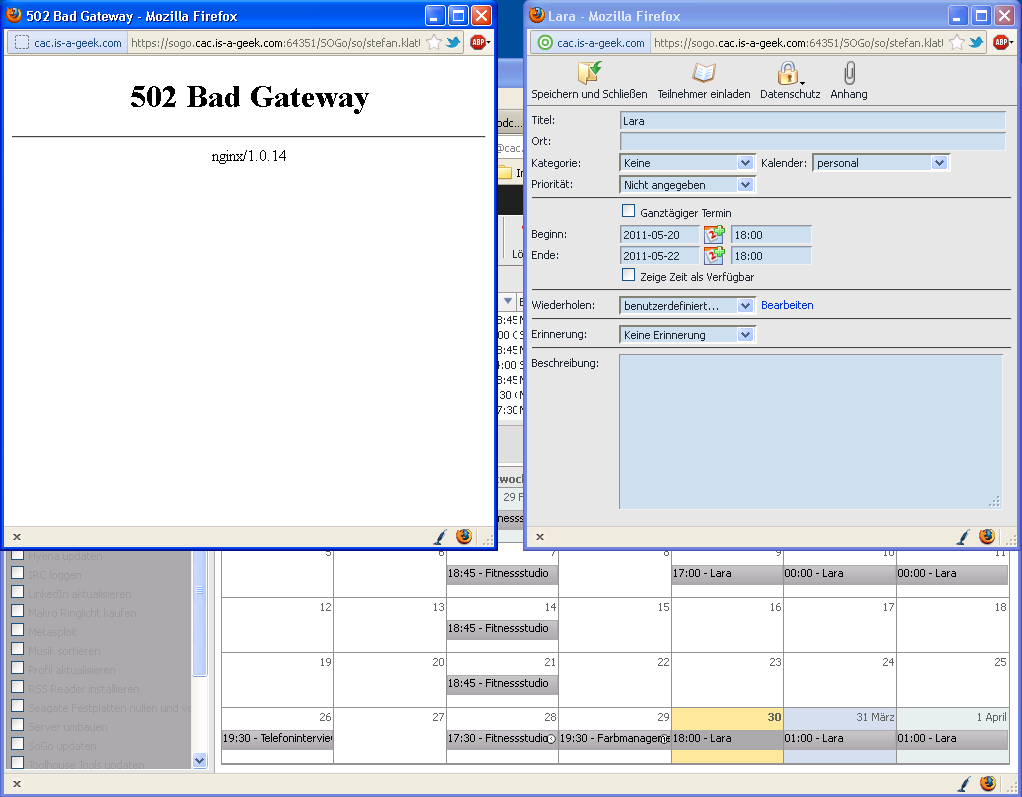Click the Datenschutz padlock icon
The image size is (1022, 797).
coord(788,74)
